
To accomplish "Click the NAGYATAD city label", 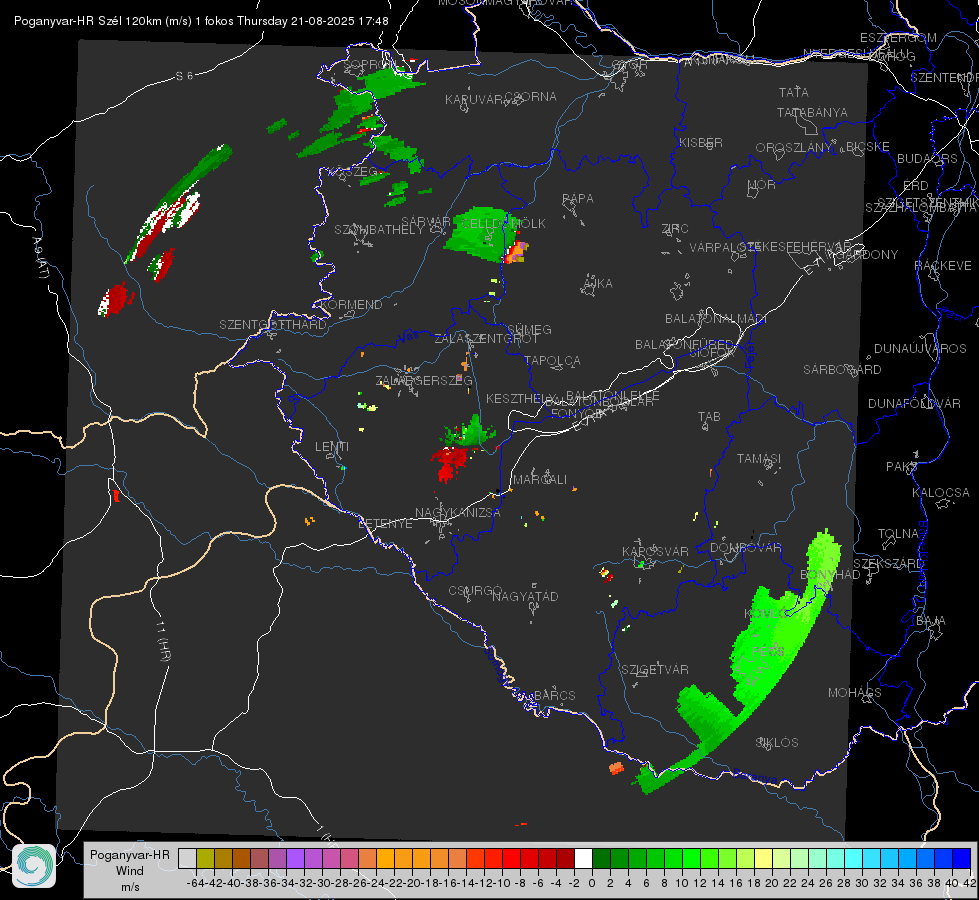I will 525,596.
